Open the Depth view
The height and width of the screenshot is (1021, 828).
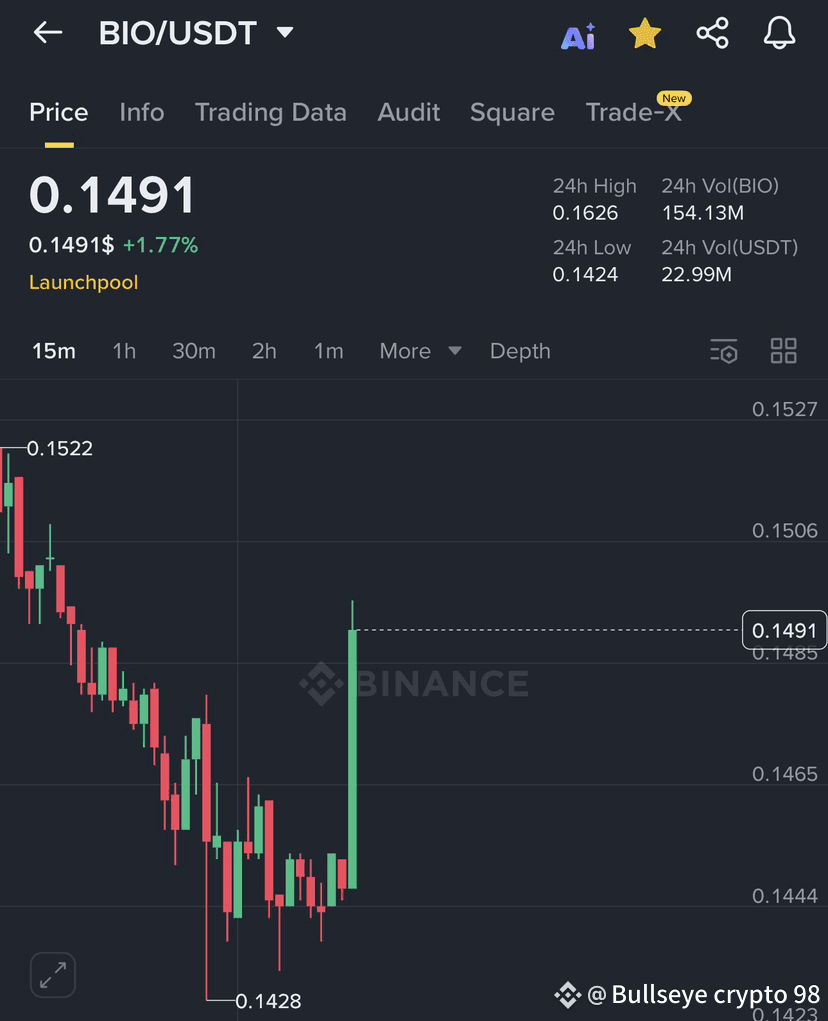point(520,351)
